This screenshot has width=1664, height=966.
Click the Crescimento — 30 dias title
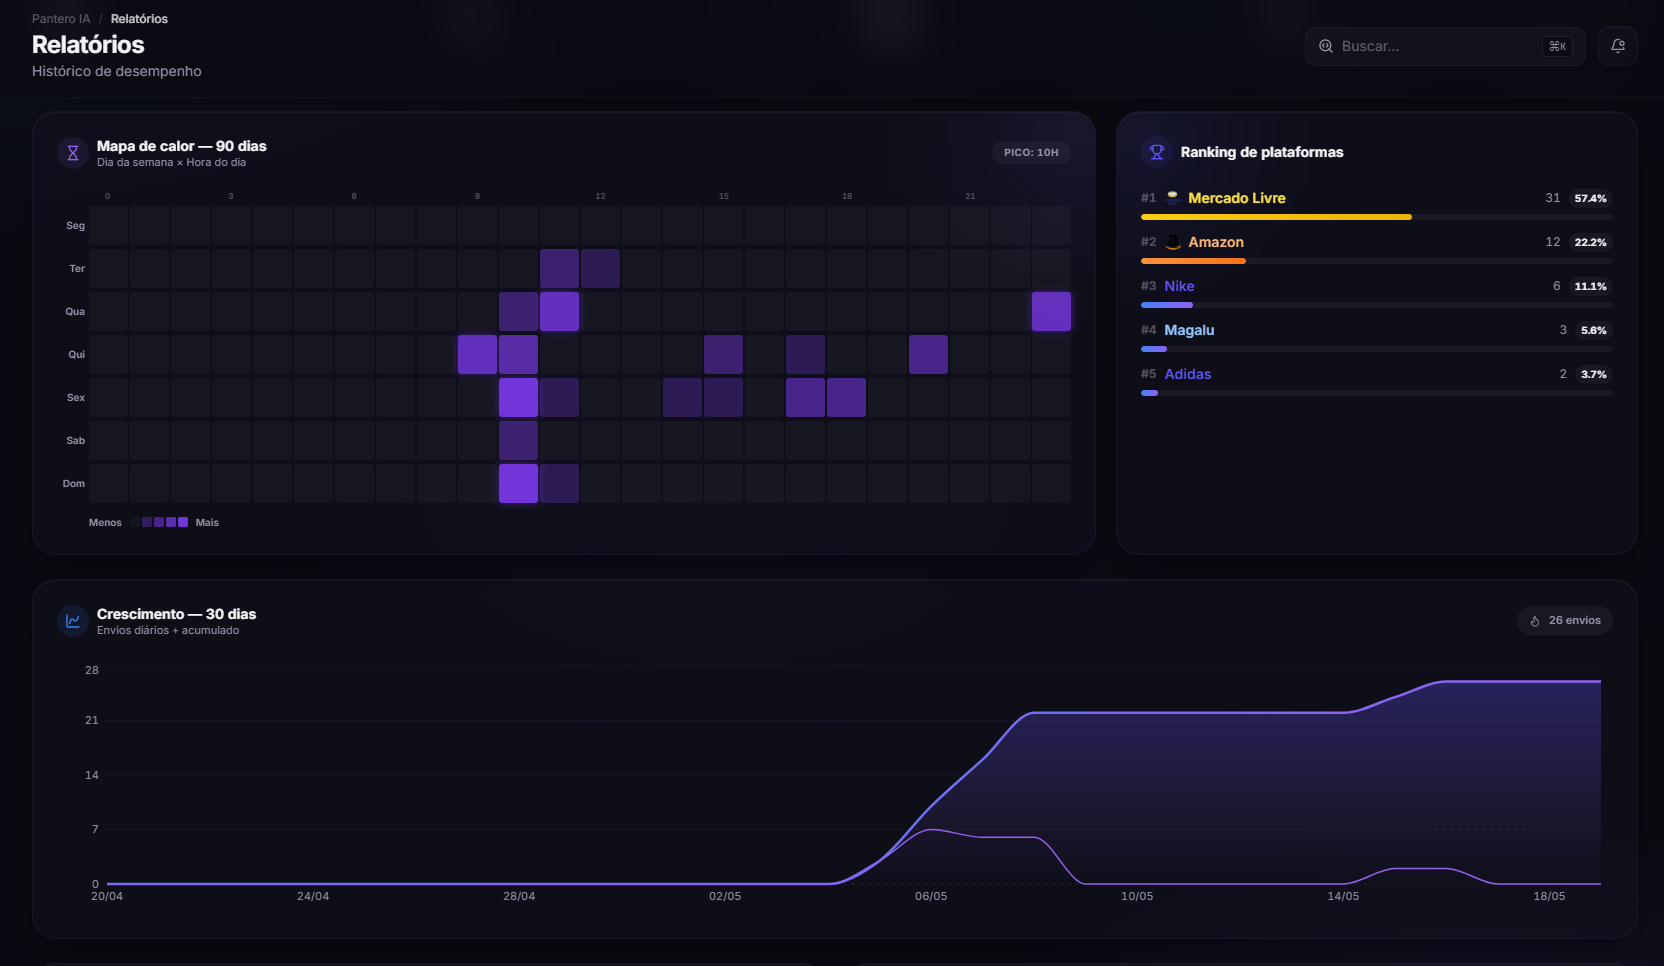click(x=177, y=614)
